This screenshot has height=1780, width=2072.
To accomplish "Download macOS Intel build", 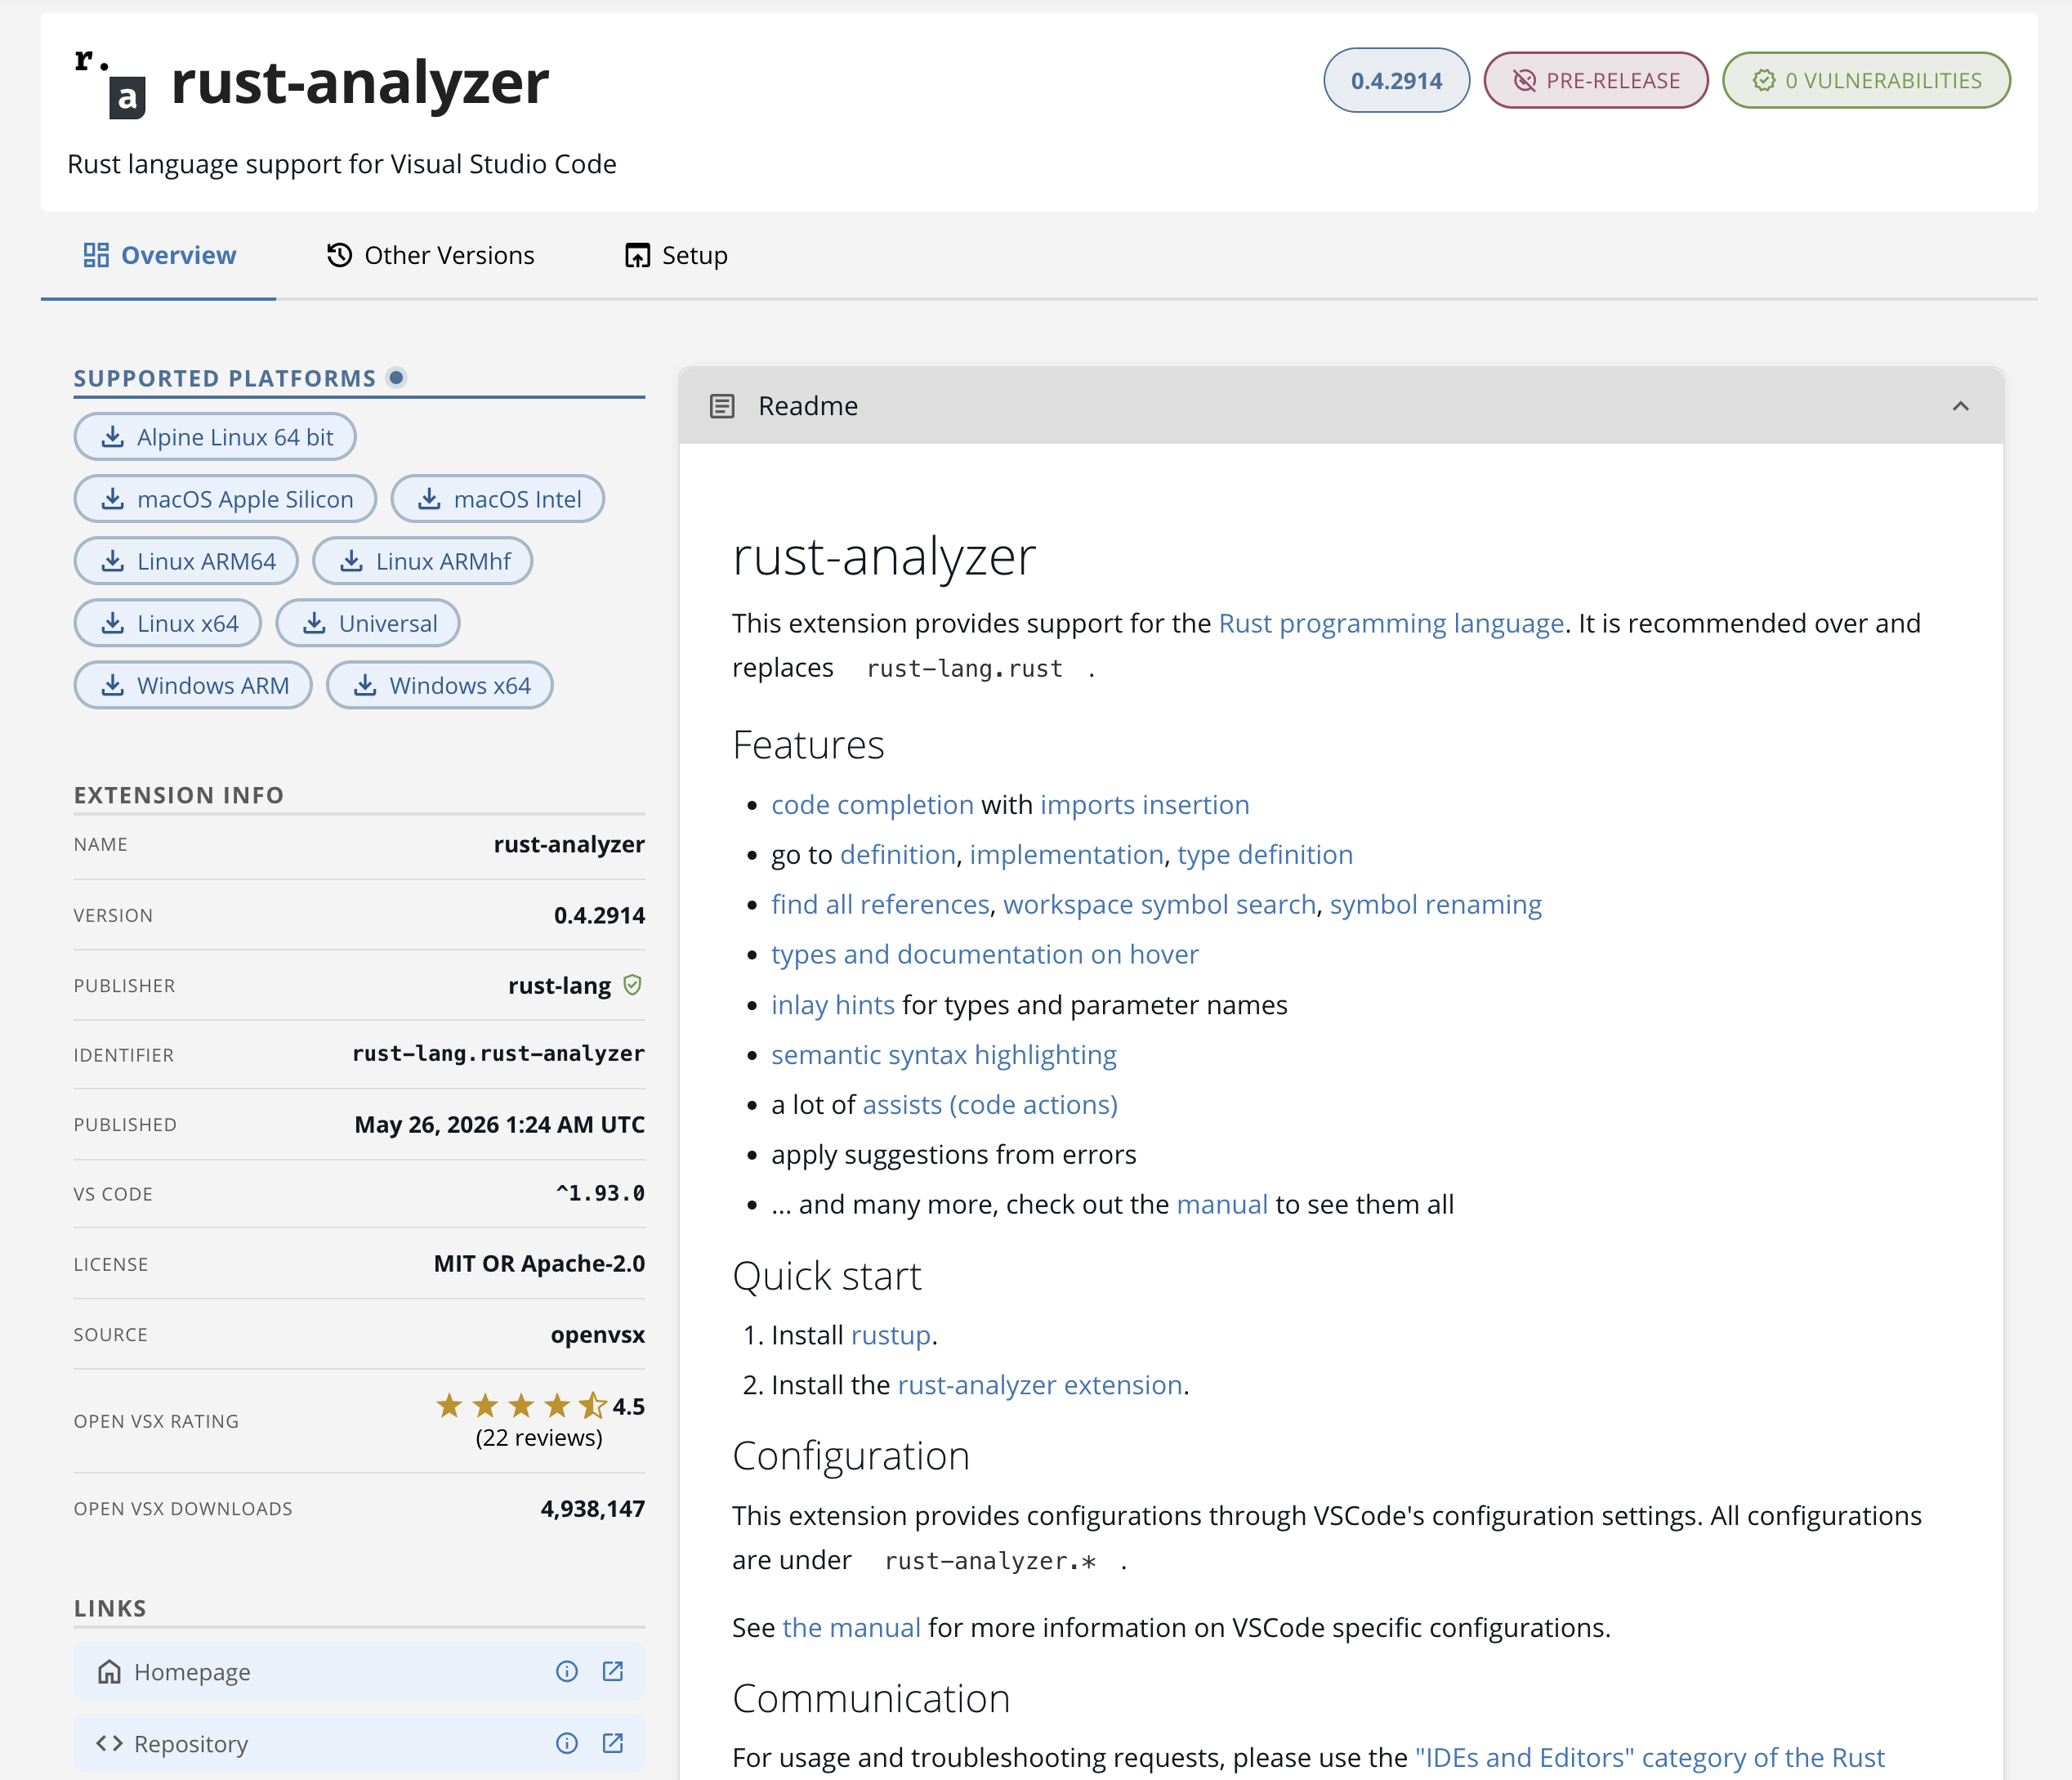I will 498,499.
